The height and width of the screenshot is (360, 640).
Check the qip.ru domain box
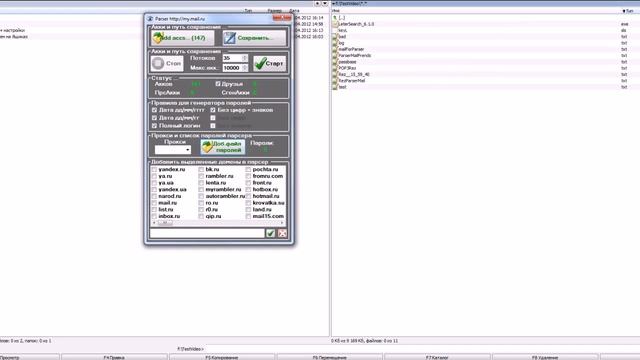(x=201, y=216)
